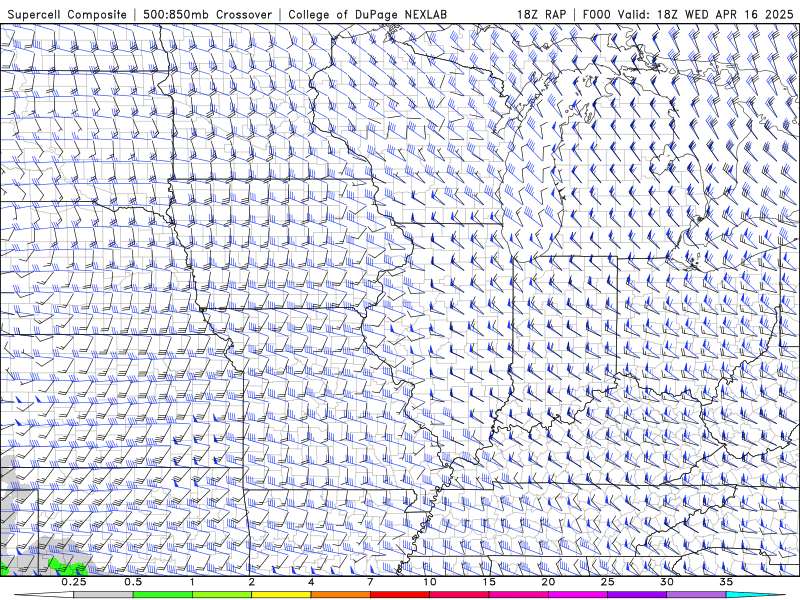Image resolution: width=800 pixels, height=600 pixels.
Task: Select the cyan arrow end of color bar
Action: (x=755, y=595)
